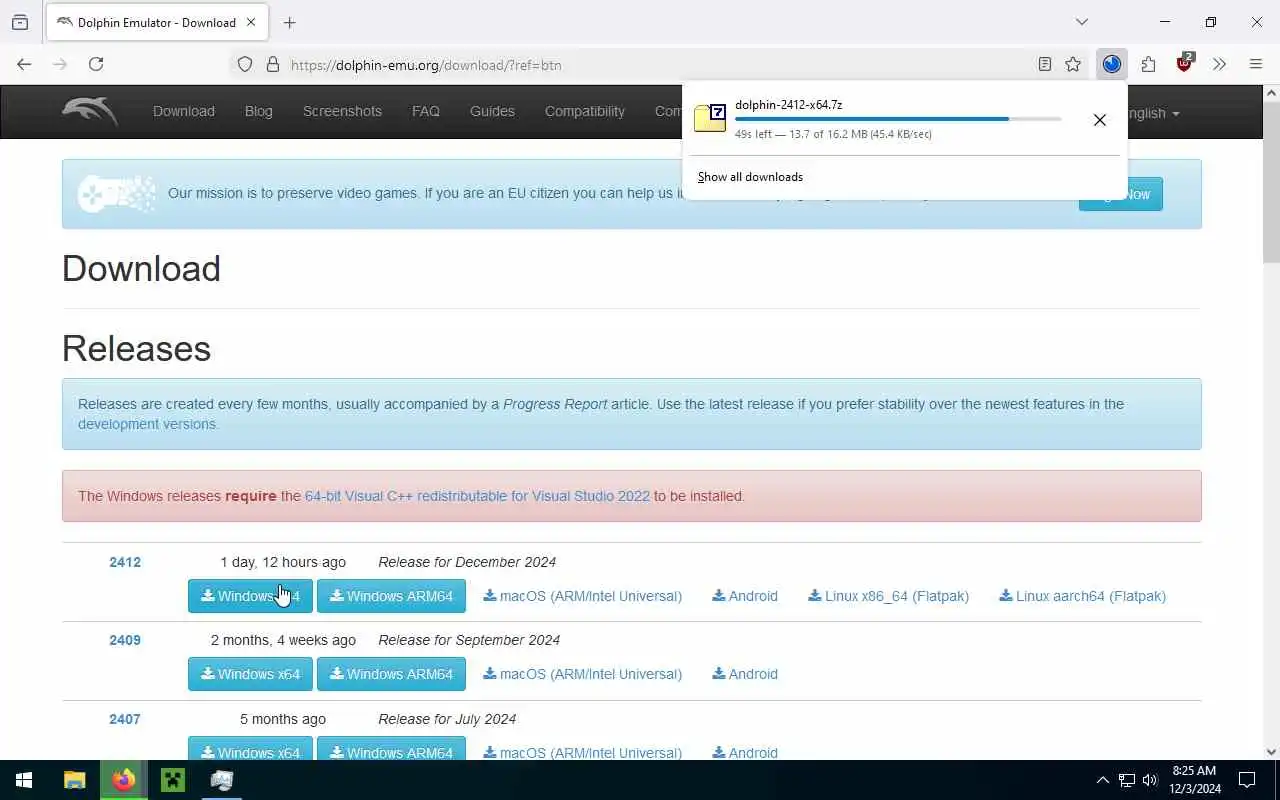Download 2409 Android build
Viewport: 1280px width, 800px height.
(x=745, y=674)
